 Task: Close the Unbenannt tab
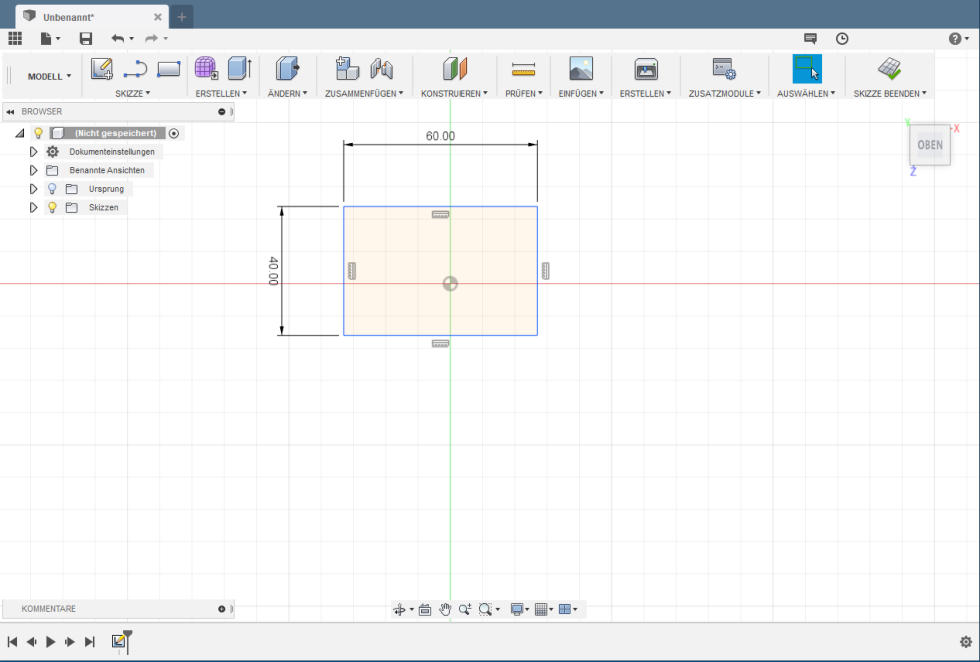click(158, 17)
